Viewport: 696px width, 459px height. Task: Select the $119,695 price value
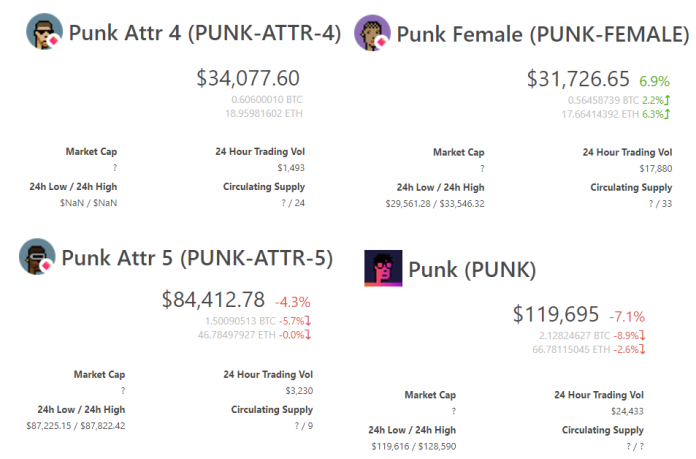[556, 314]
